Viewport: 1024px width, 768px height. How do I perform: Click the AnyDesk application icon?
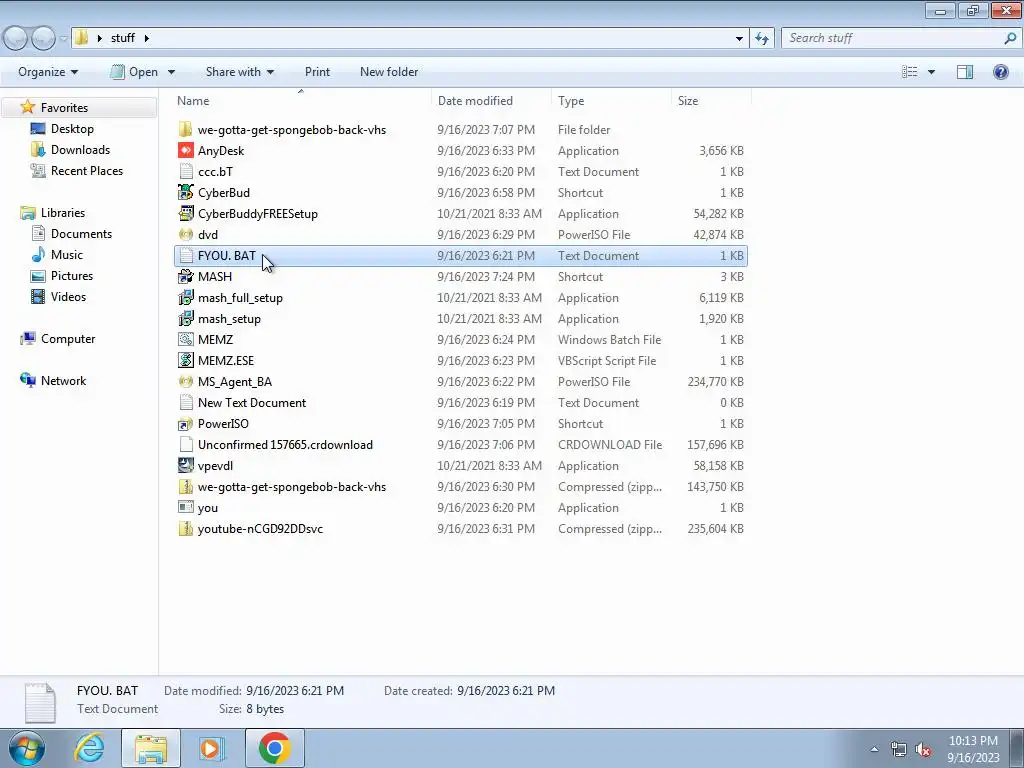185,151
